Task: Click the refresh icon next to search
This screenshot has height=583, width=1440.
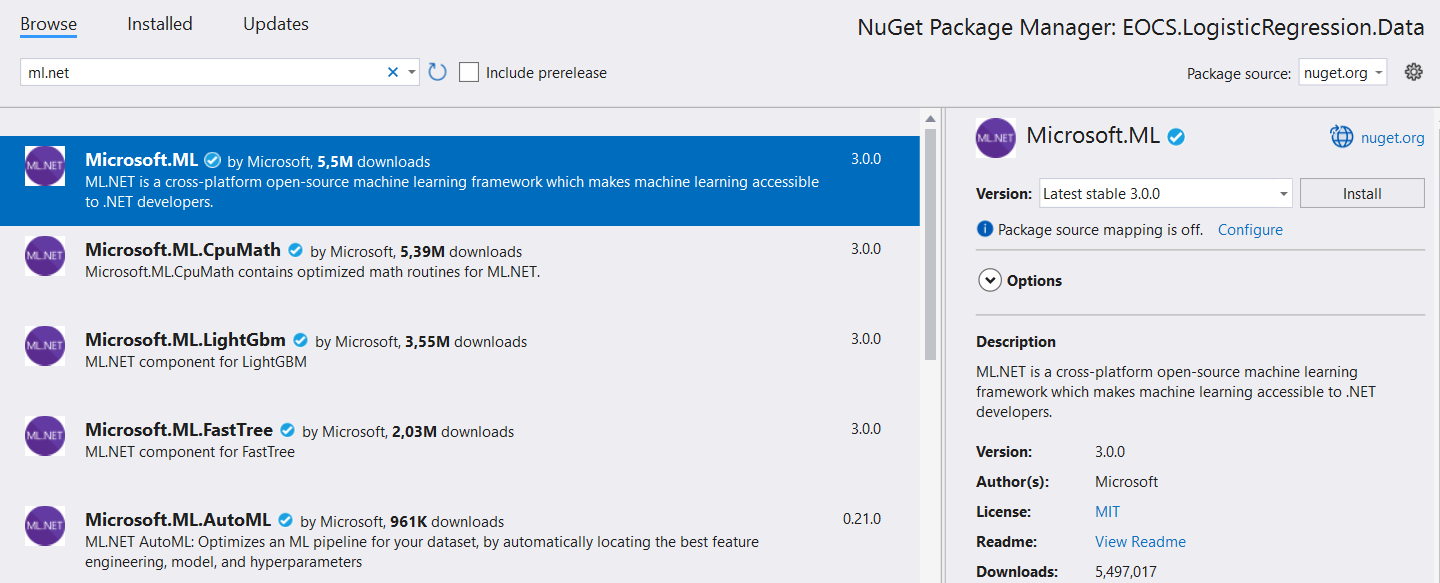Action: [437, 72]
